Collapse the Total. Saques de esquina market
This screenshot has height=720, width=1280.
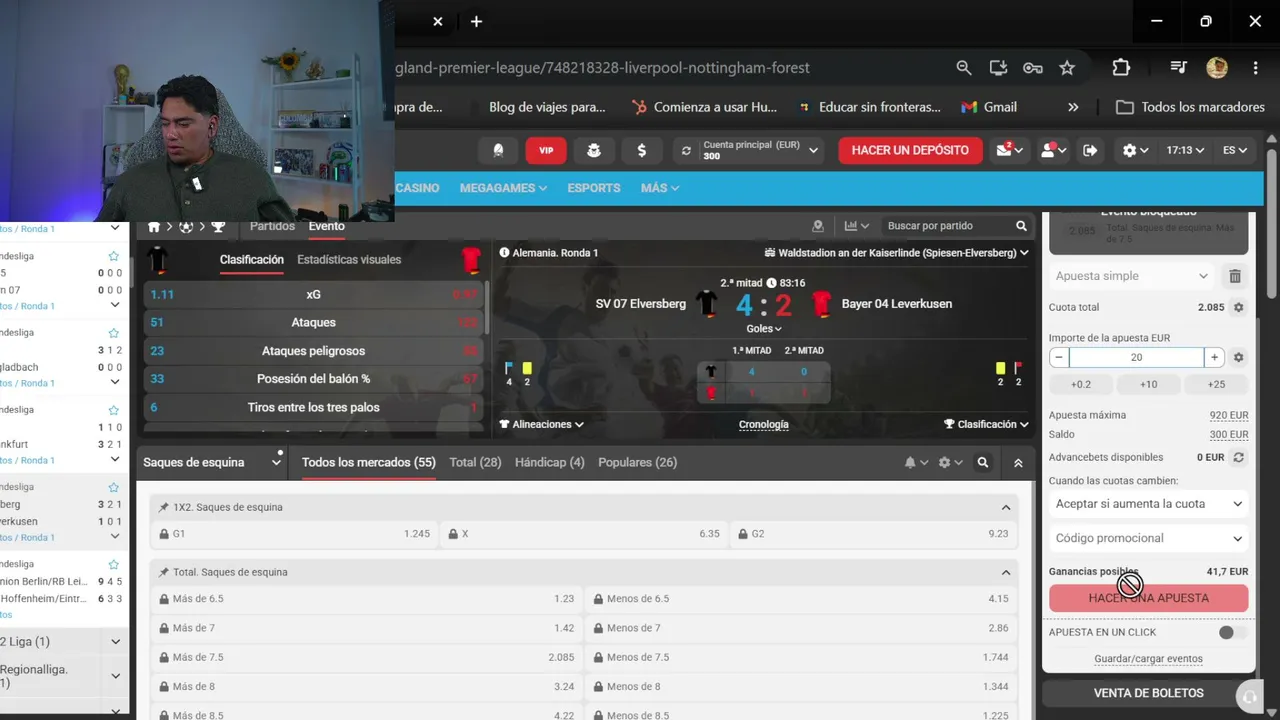[1006, 572]
